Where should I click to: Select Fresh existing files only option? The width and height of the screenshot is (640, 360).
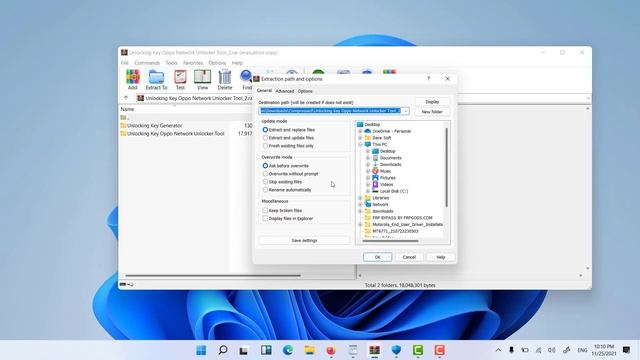coord(288,146)
